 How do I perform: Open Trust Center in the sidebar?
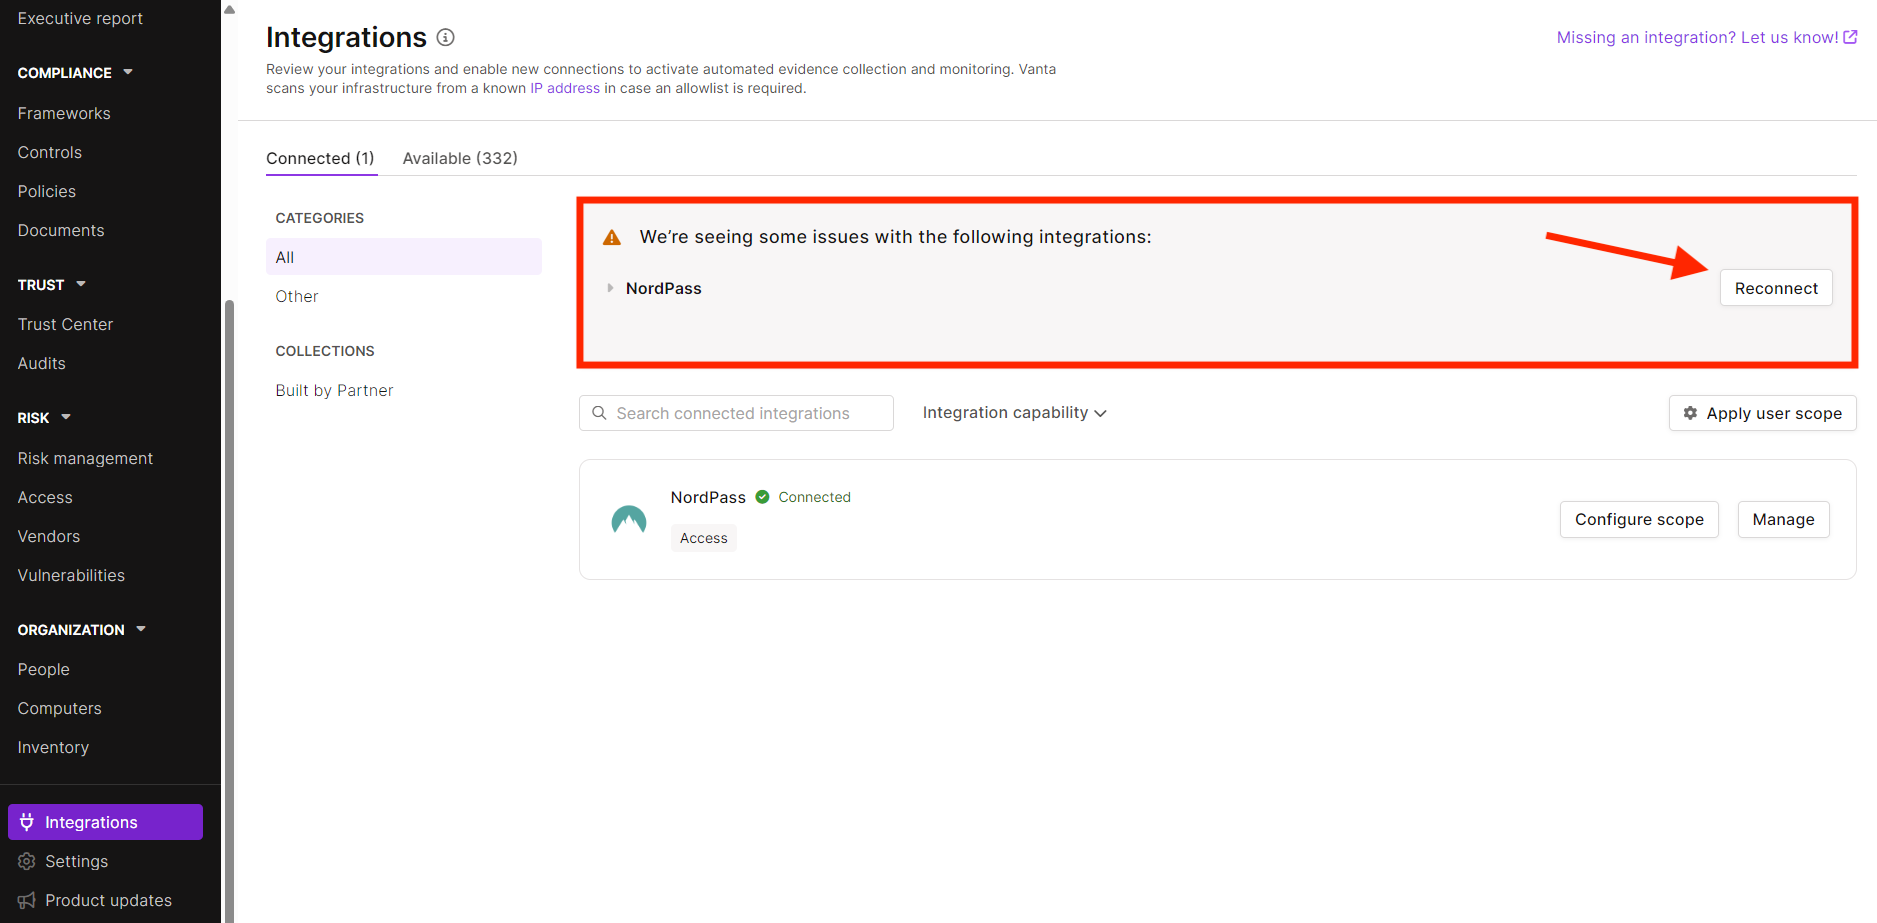click(65, 324)
